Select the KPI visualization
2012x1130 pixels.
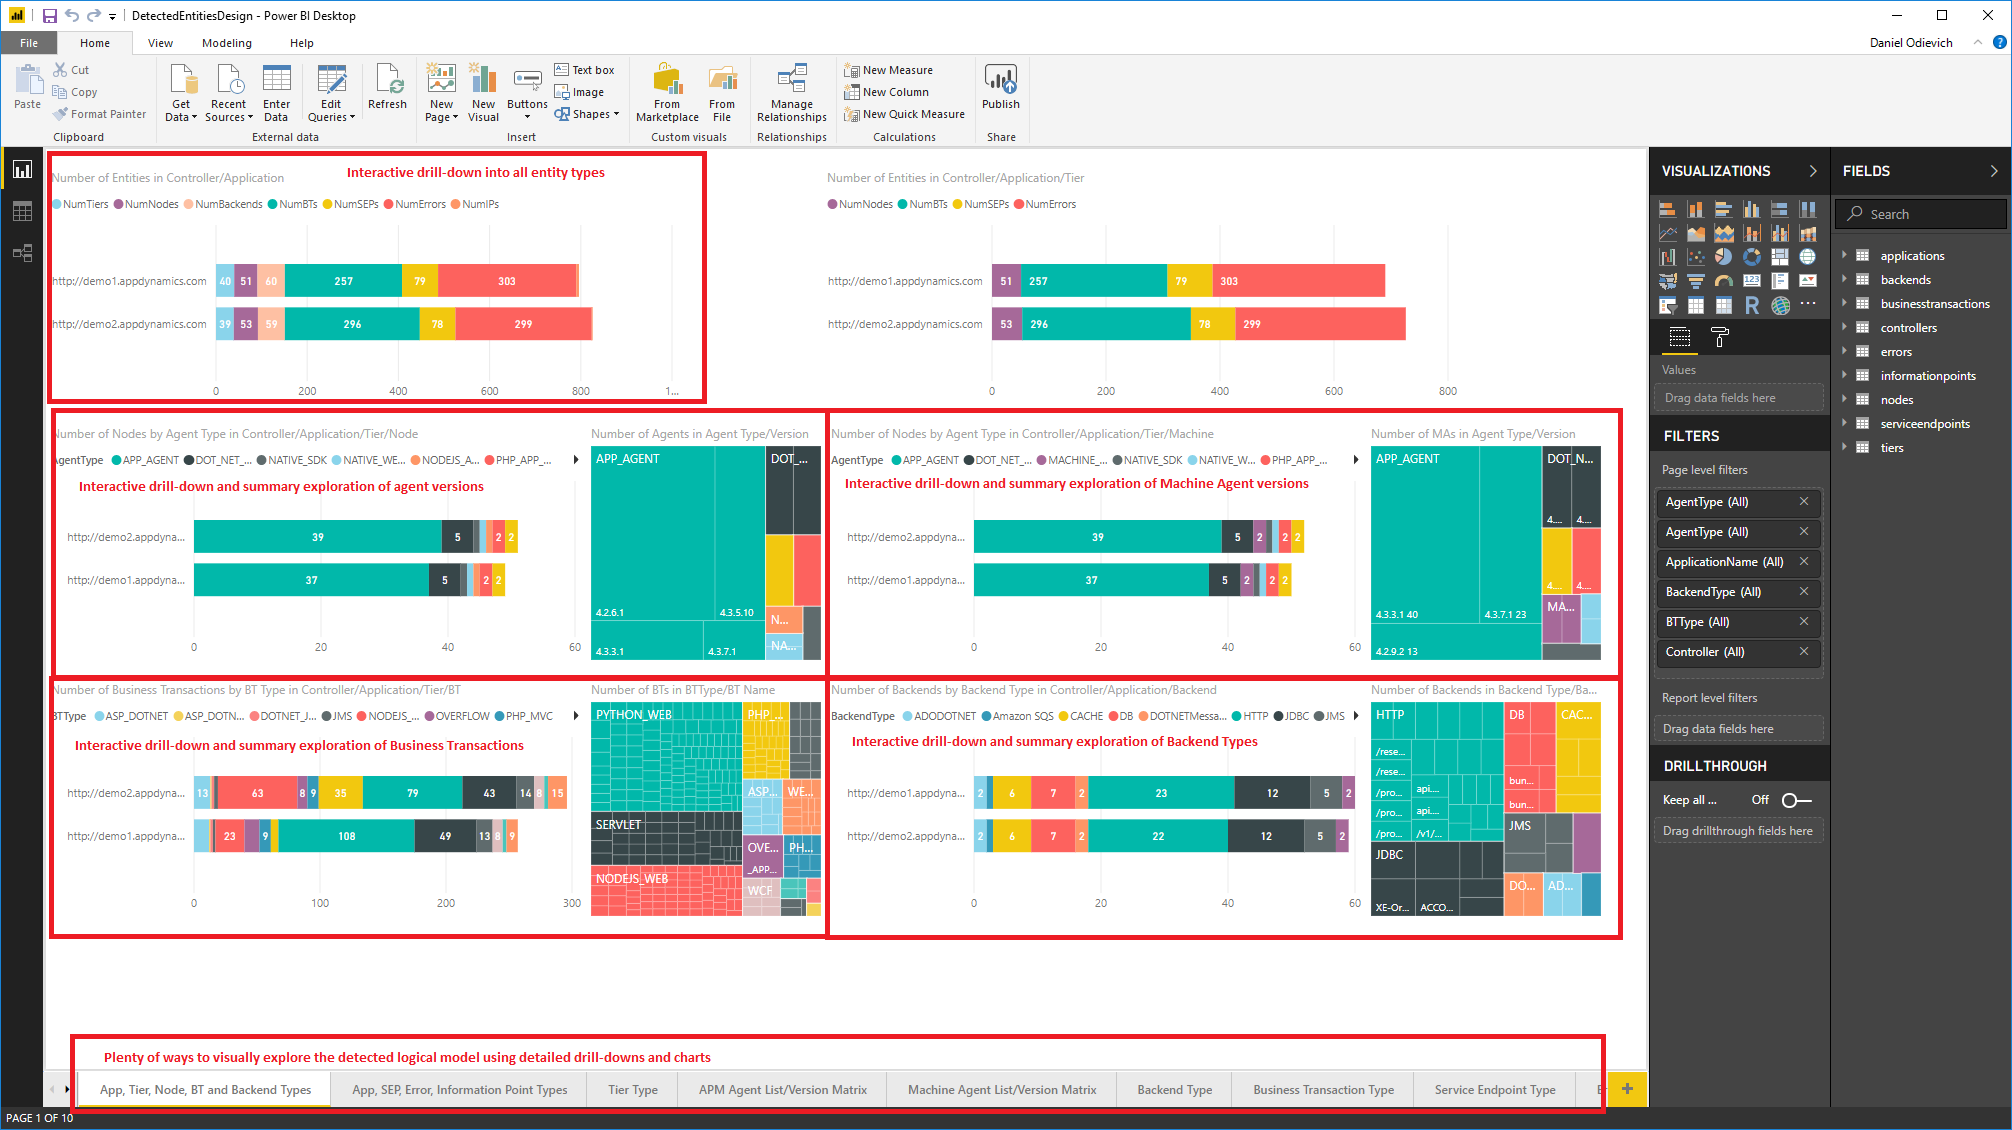click(1807, 281)
